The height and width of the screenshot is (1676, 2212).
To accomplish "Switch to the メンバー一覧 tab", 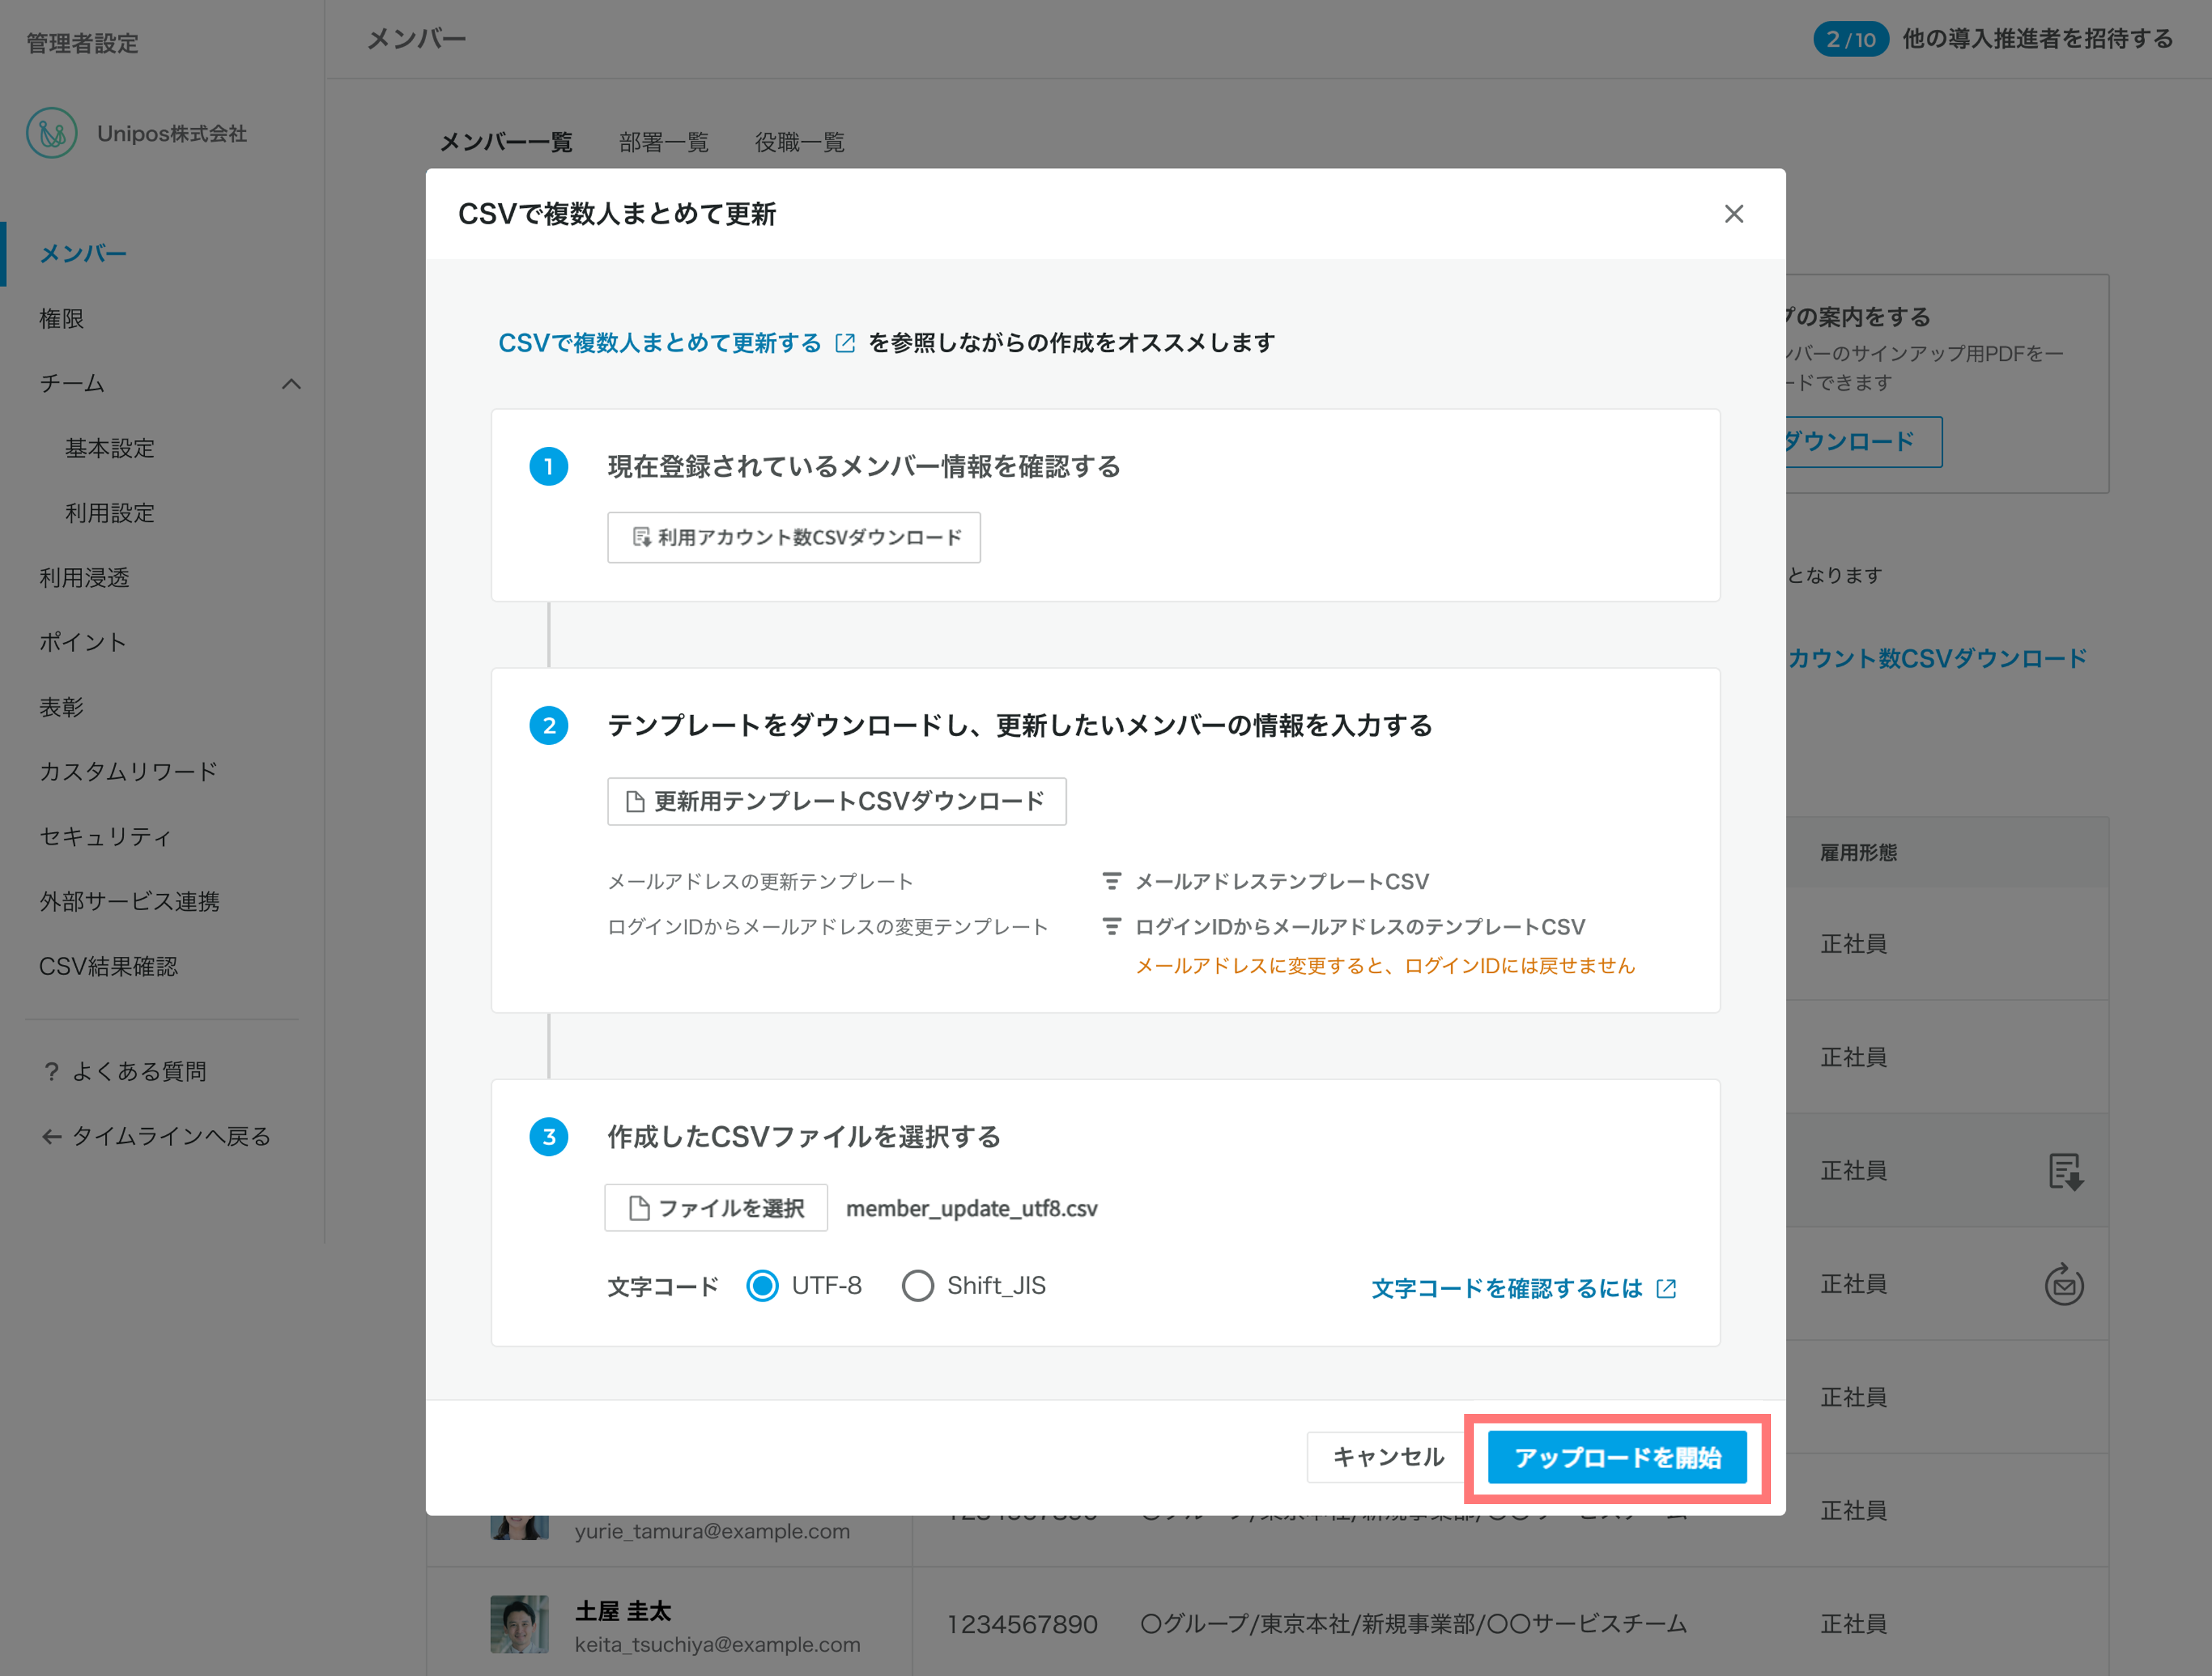I will (506, 142).
